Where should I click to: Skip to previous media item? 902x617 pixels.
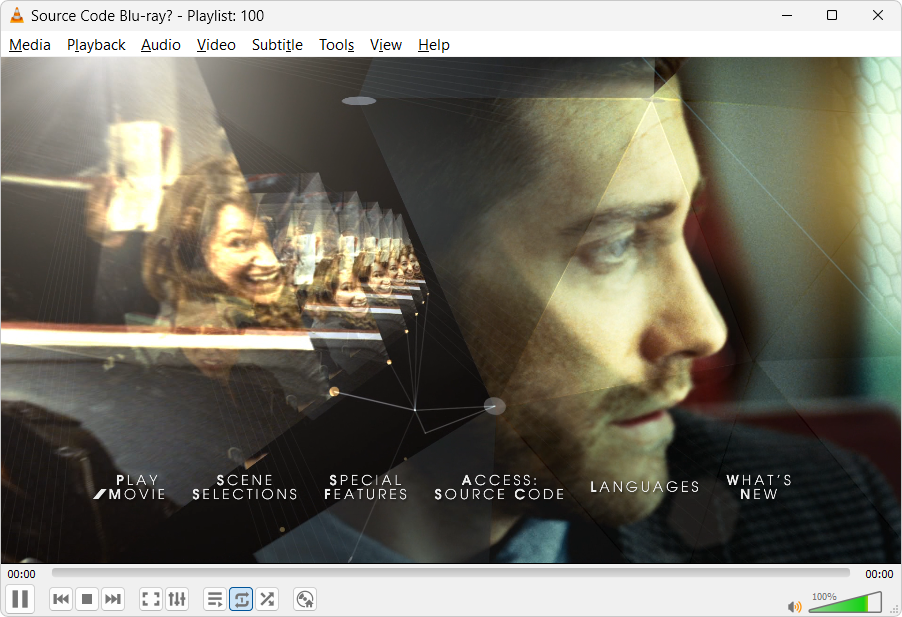pos(61,599)
